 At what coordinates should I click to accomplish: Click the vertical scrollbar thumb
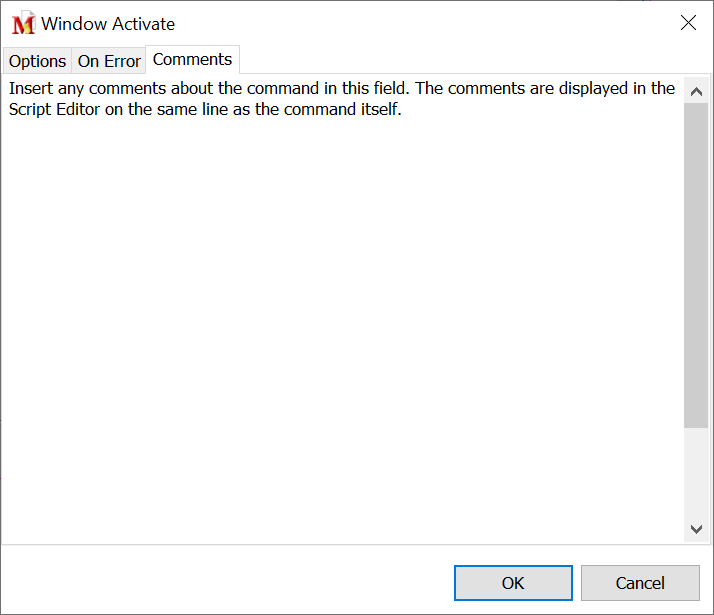[x=696, y=265]
